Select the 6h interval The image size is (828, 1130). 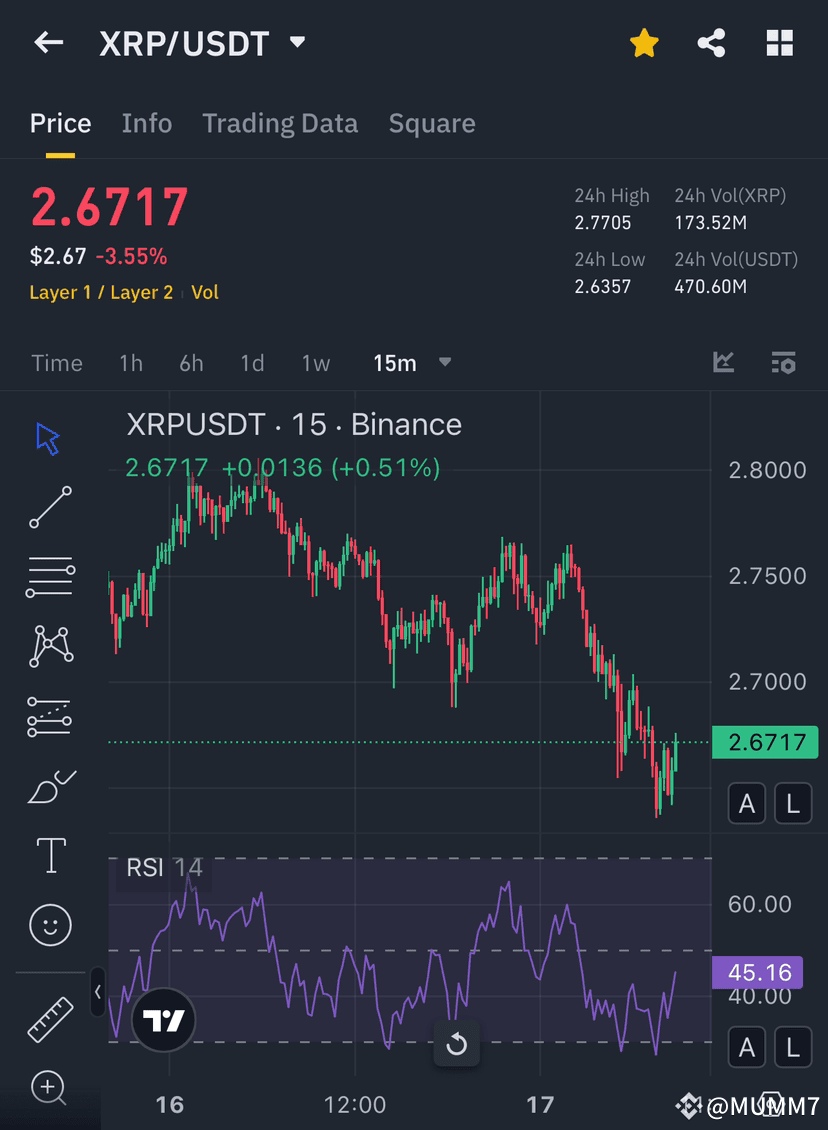[191, 362]
